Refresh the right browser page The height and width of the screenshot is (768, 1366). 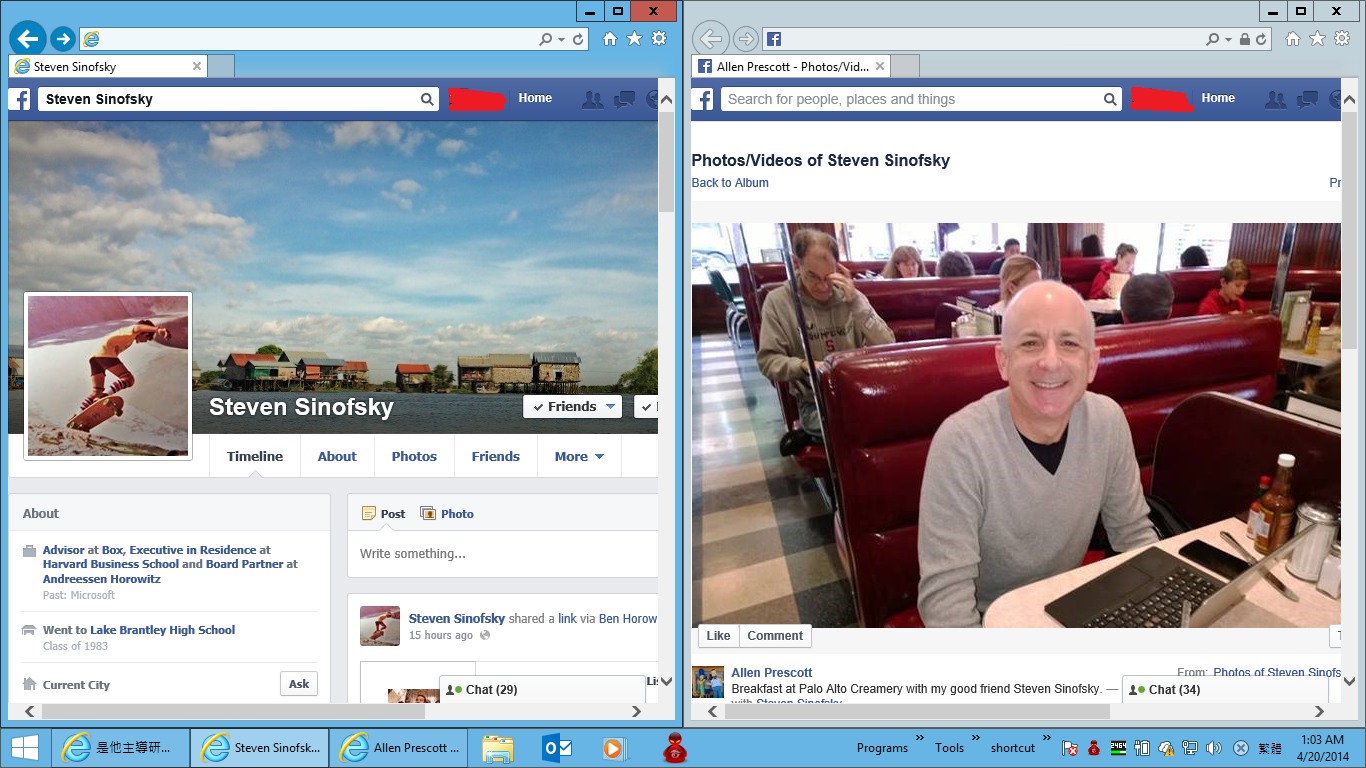[x=1261, y=39]
